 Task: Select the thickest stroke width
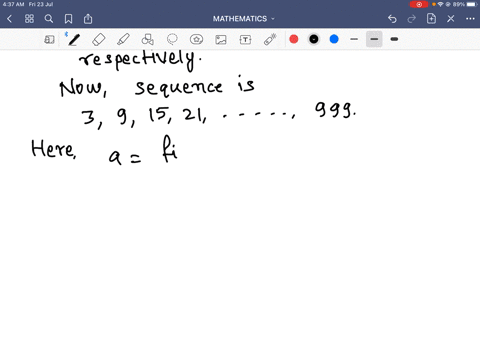pyautogui.click(x=394, y=39)
